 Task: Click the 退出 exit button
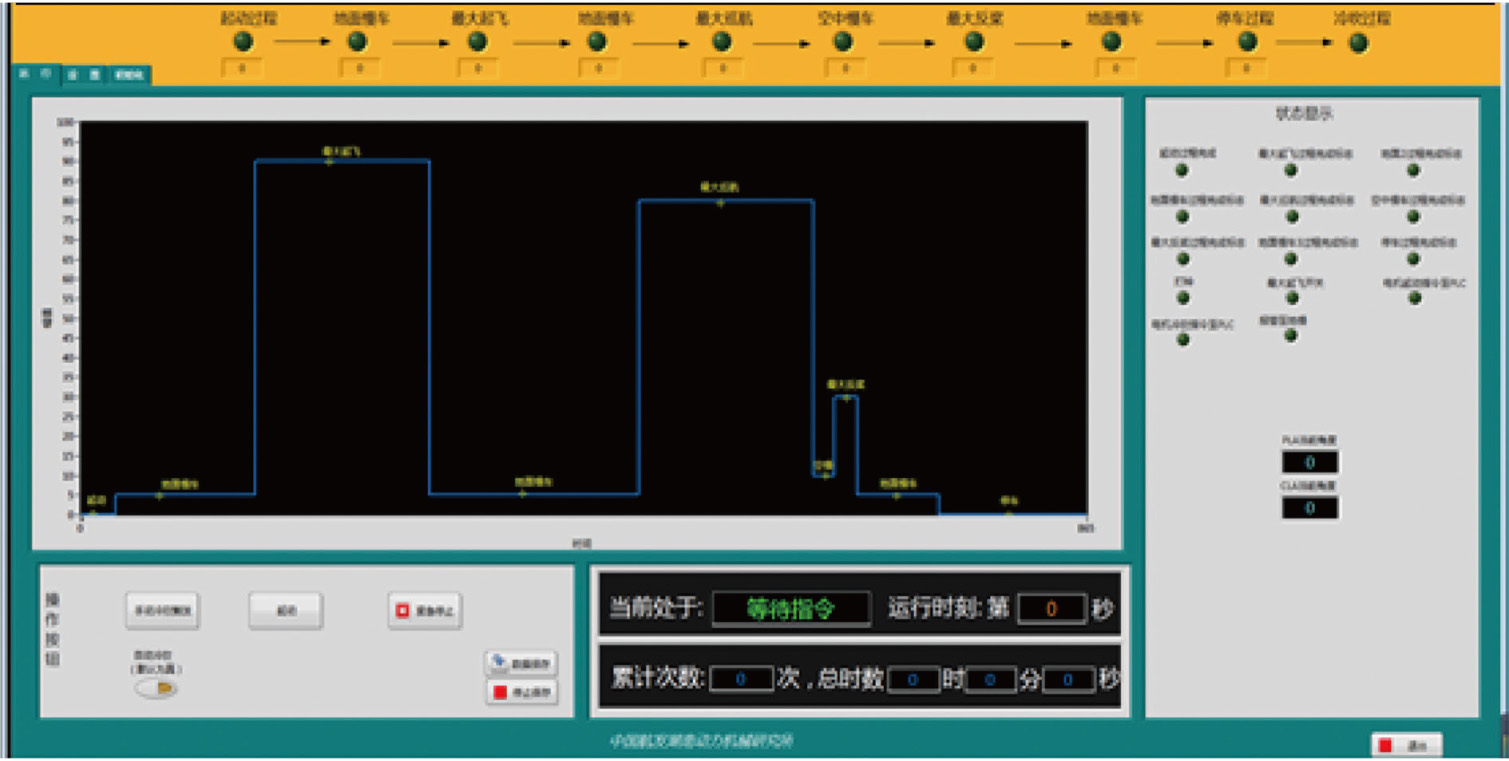pyautogui.click(x=1406, y=745)
